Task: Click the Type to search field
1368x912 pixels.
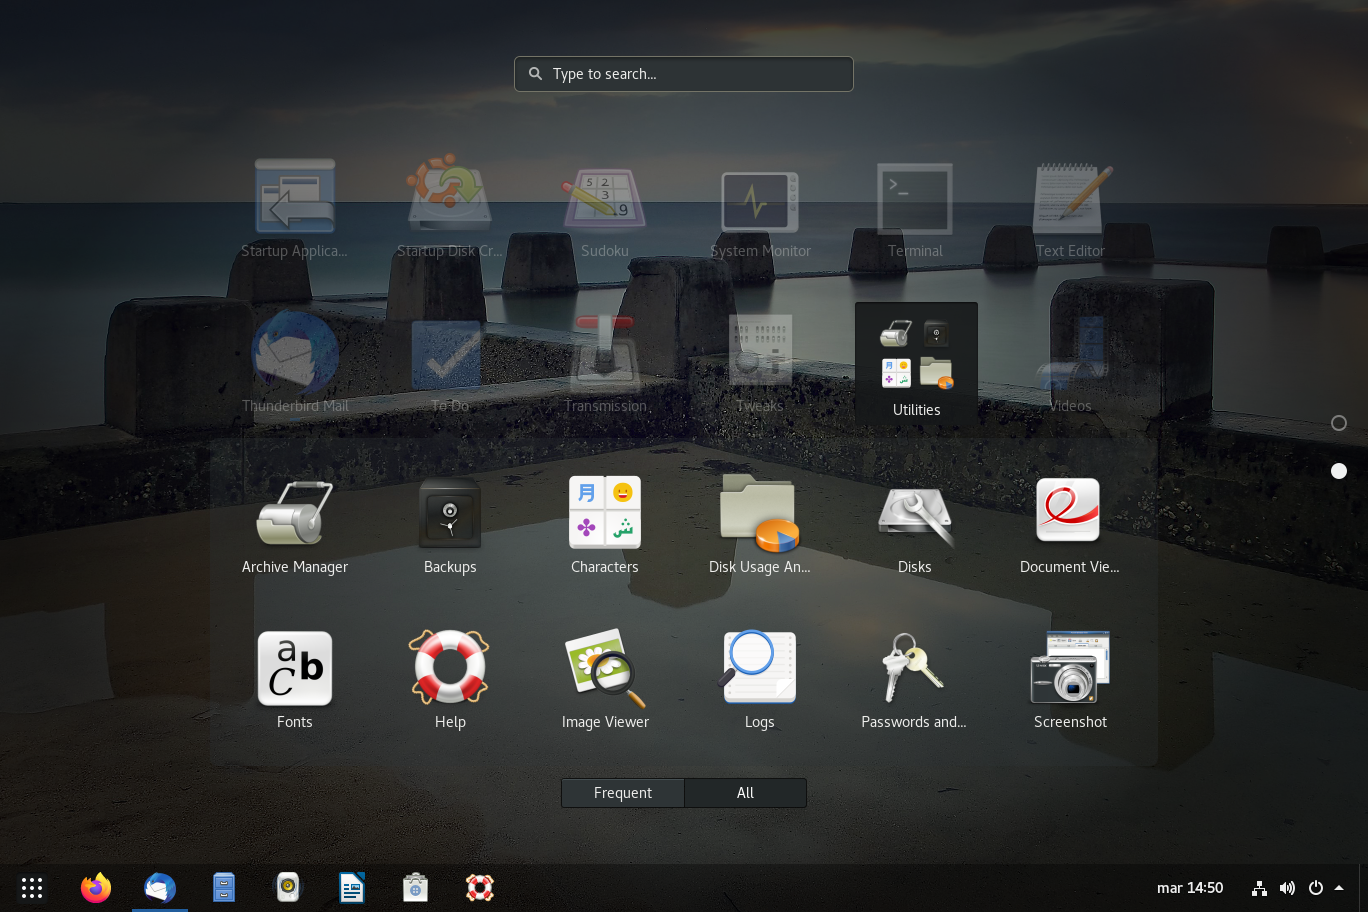Action: 684,74
